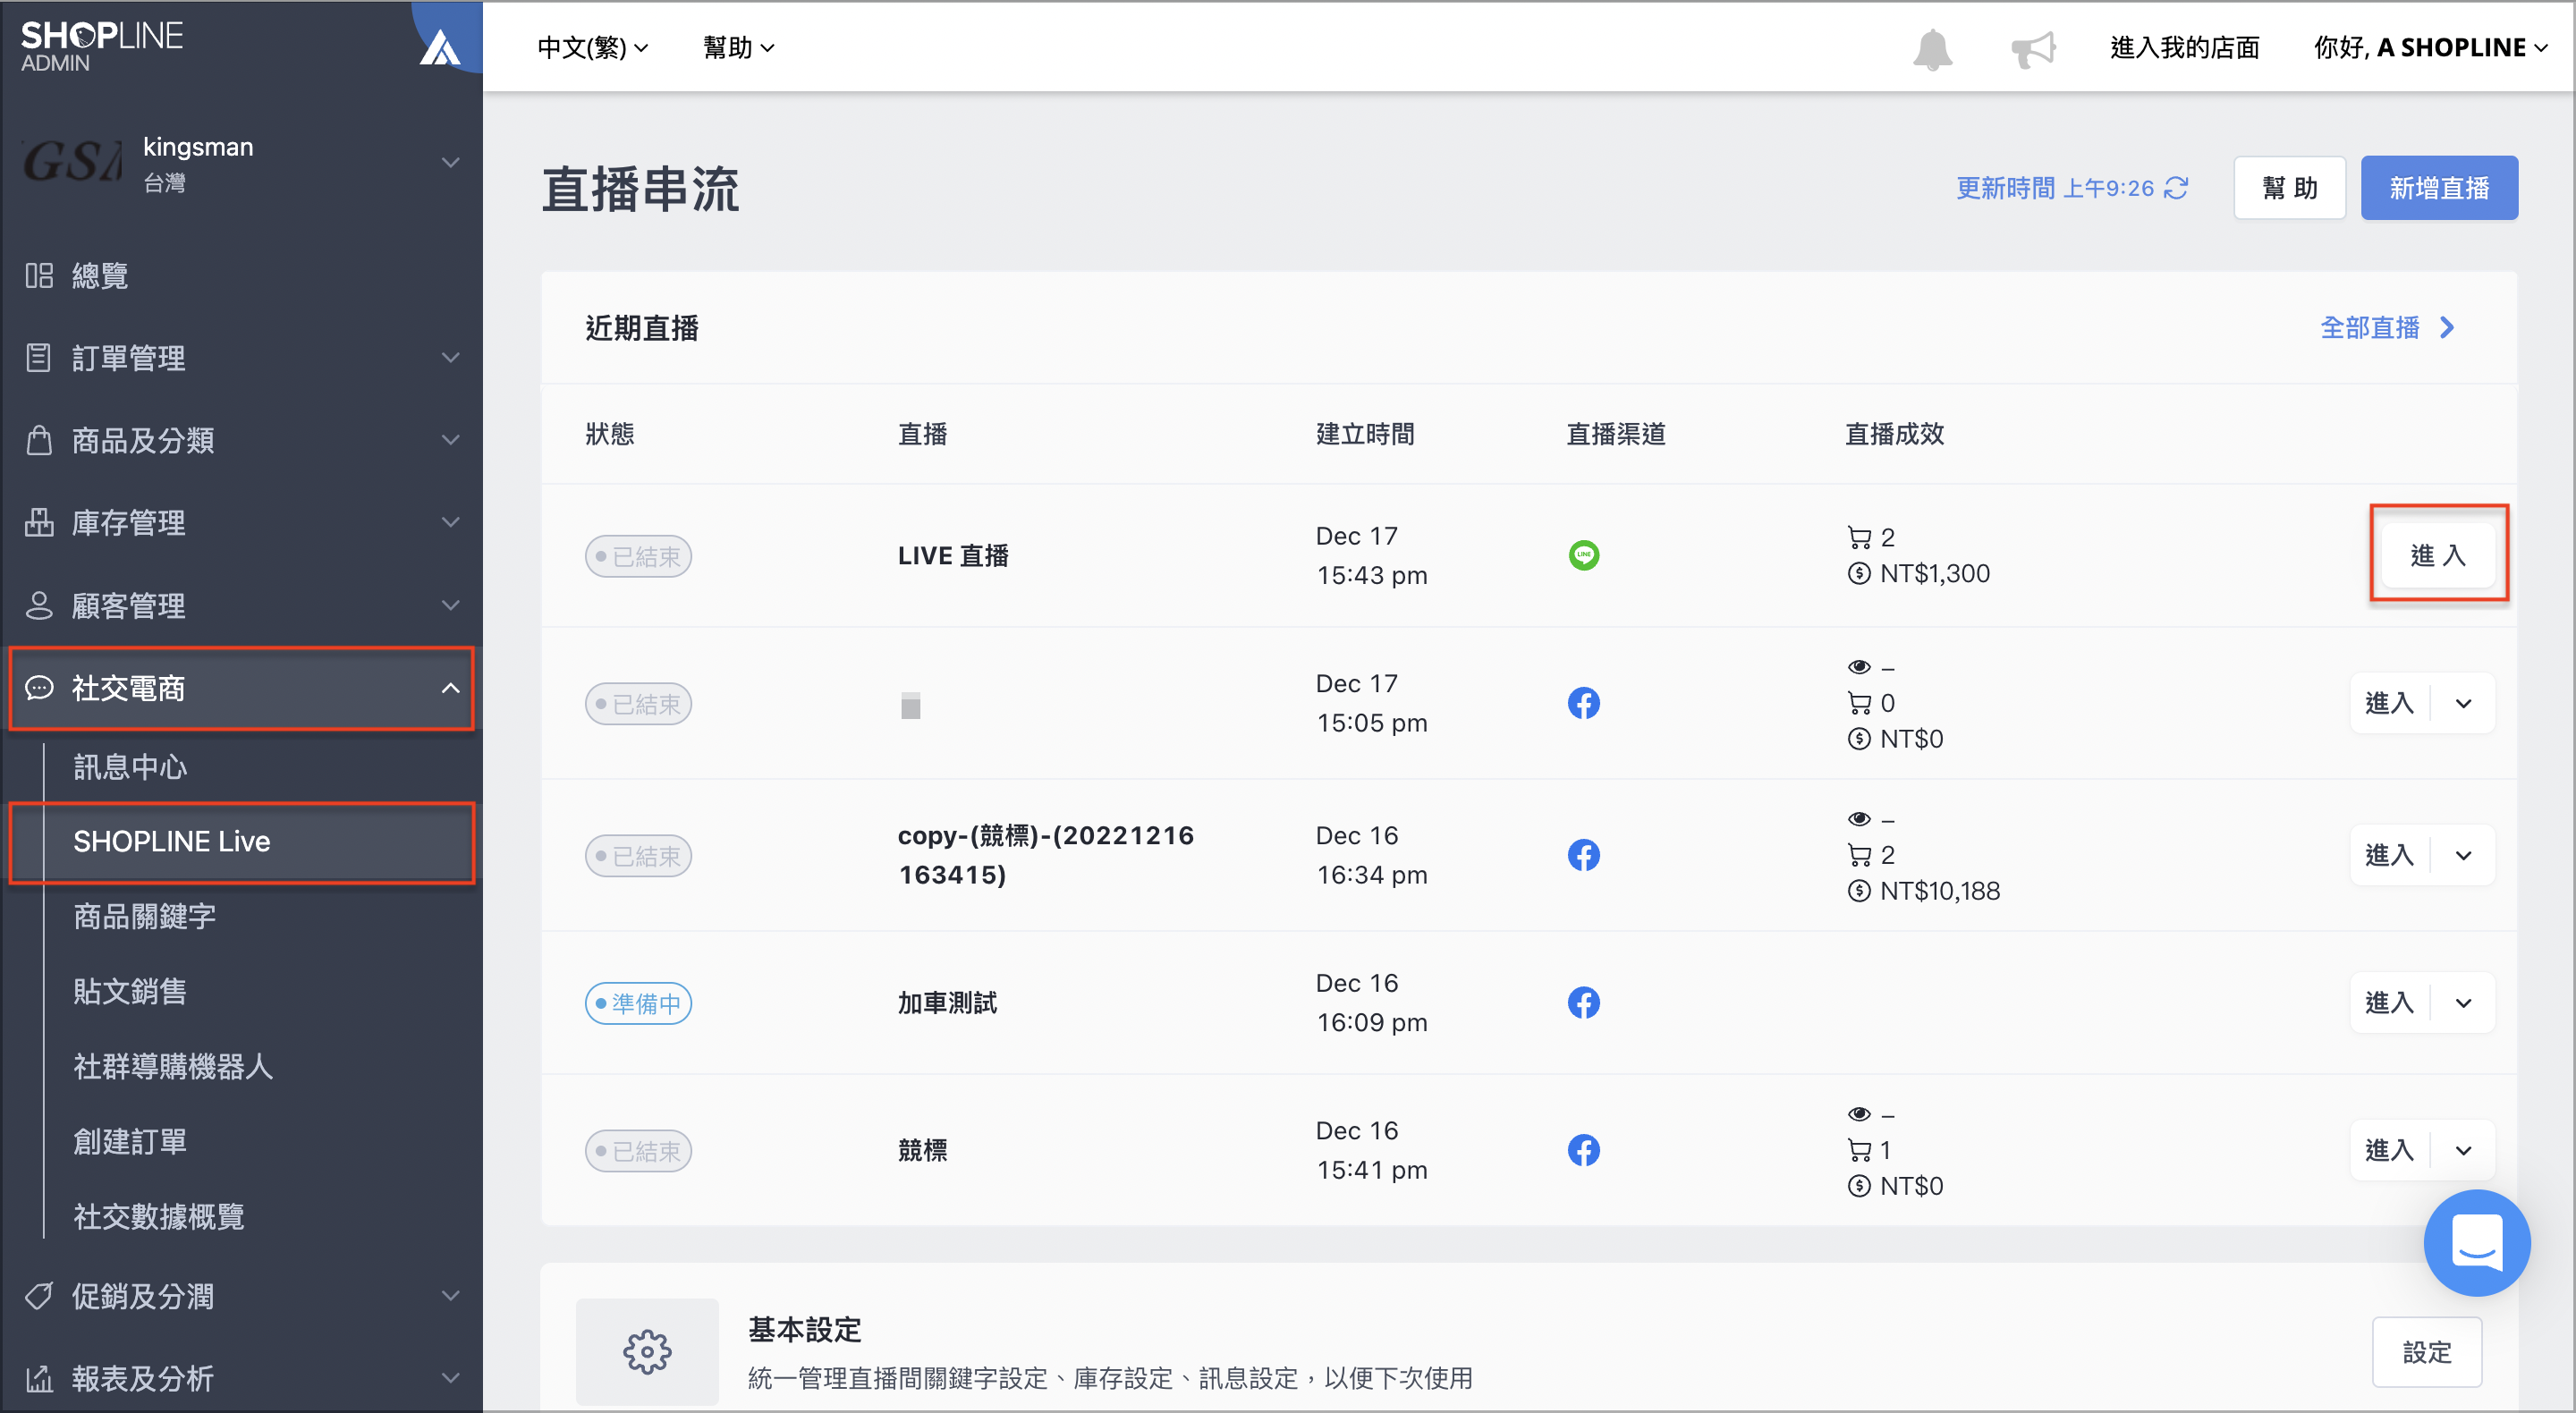
Task: Open the blue chat support bubble
Action: click(2476, 1242)
